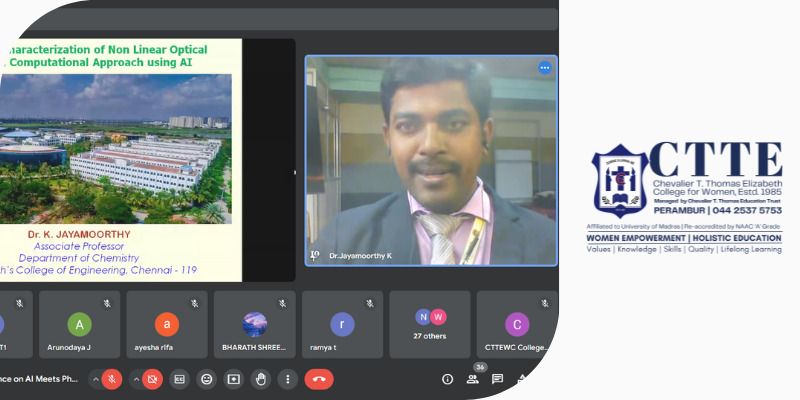This screenshot has height=400, width=800.
Task: Open video settings chevron beside the camera button
Action: pos(136,379)
